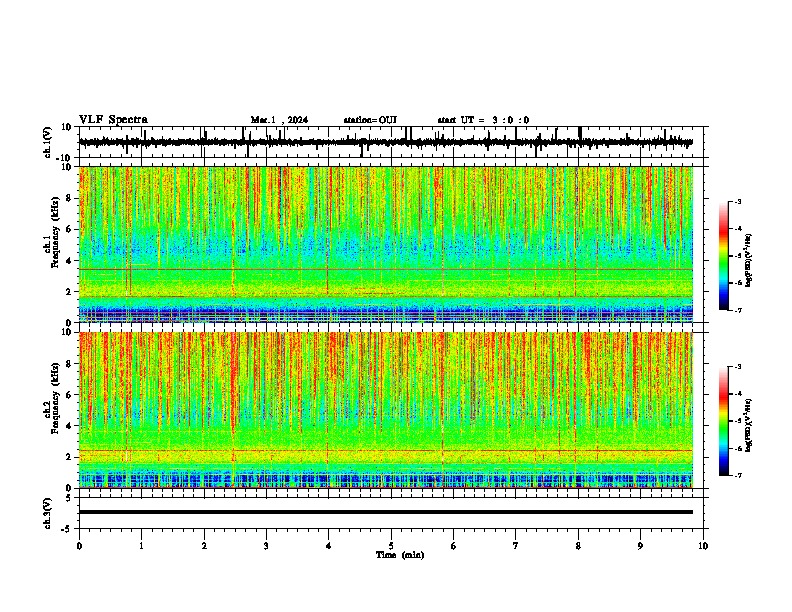
Task: Click the time axis tick label 8
Action: (x=578, y=546)
